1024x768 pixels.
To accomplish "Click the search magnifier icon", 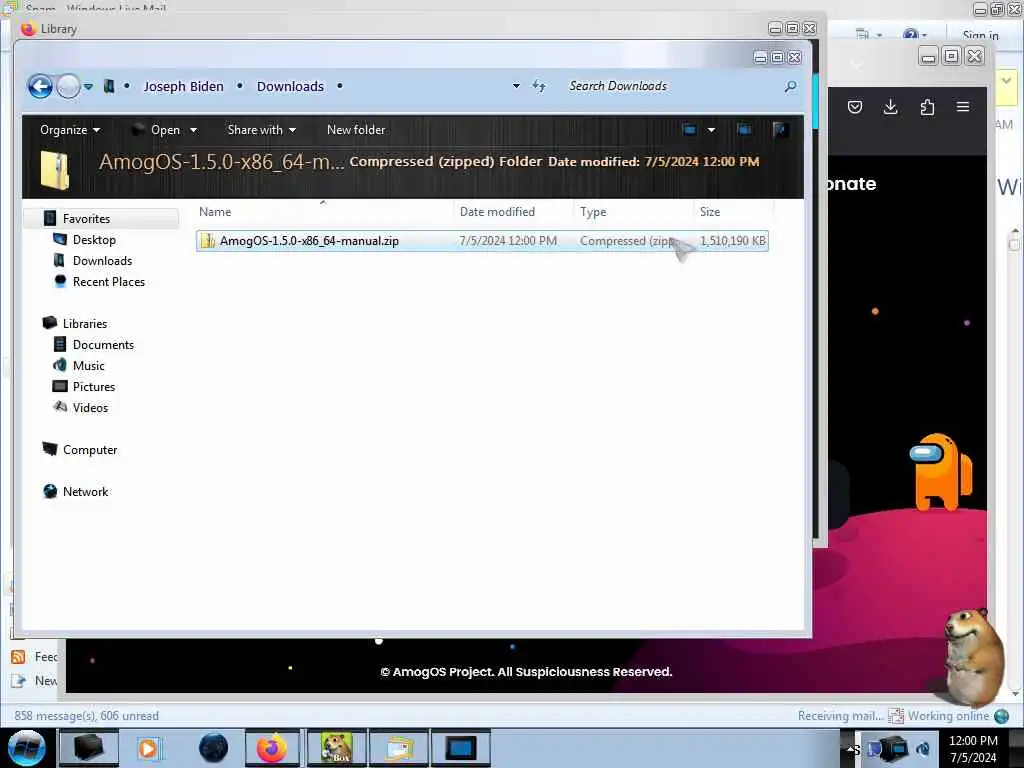I will pyautogui.click(x=790, y=86).
